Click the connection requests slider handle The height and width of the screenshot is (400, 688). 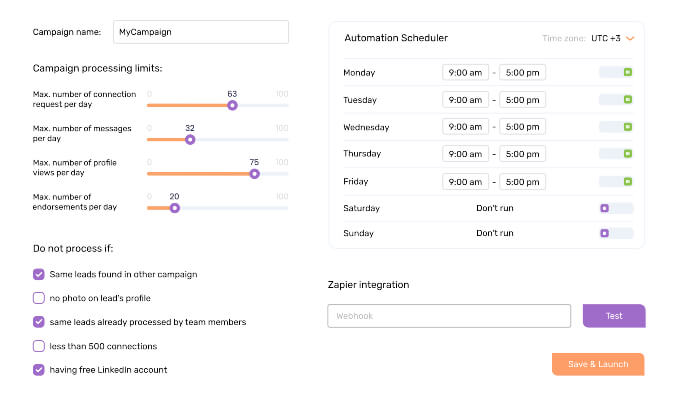pos(232,105)
